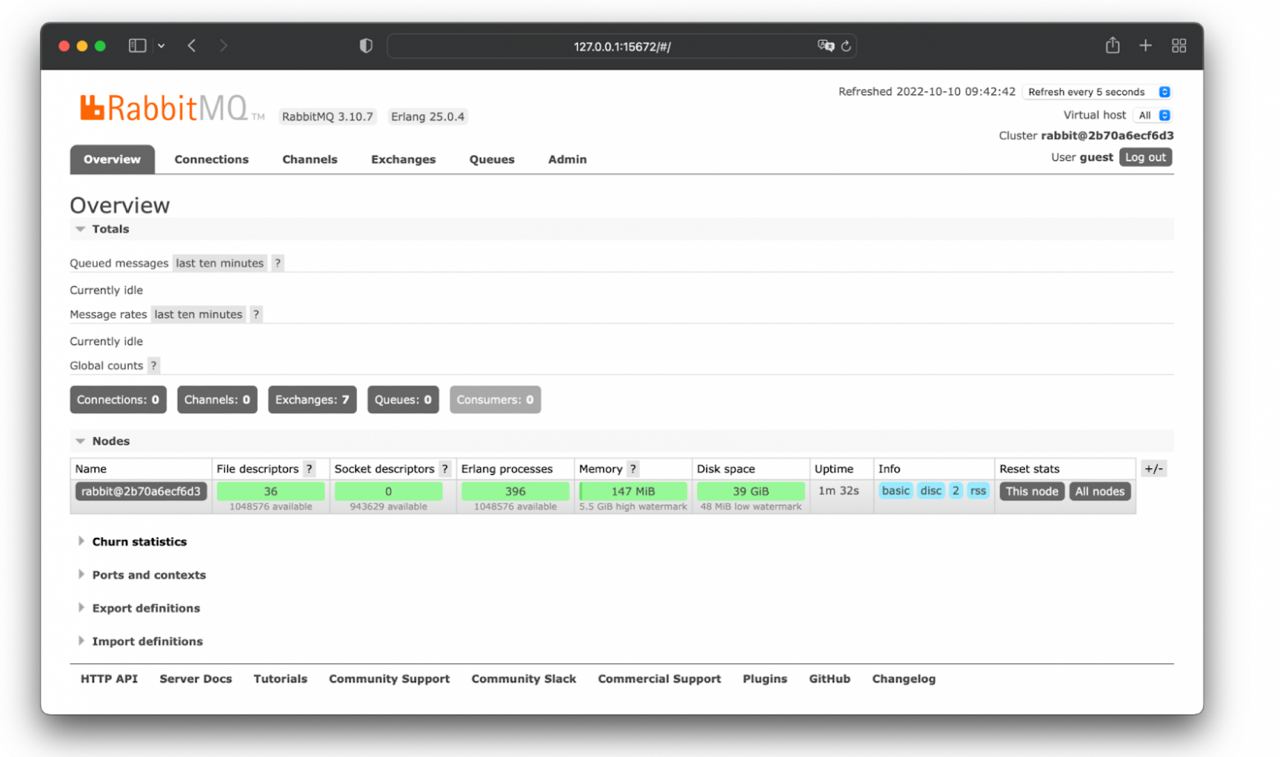Click the Consumers: 0 count button
The height and width of the screenshot is (757, 1280).
pyautogui.click(x=495, y=400)
